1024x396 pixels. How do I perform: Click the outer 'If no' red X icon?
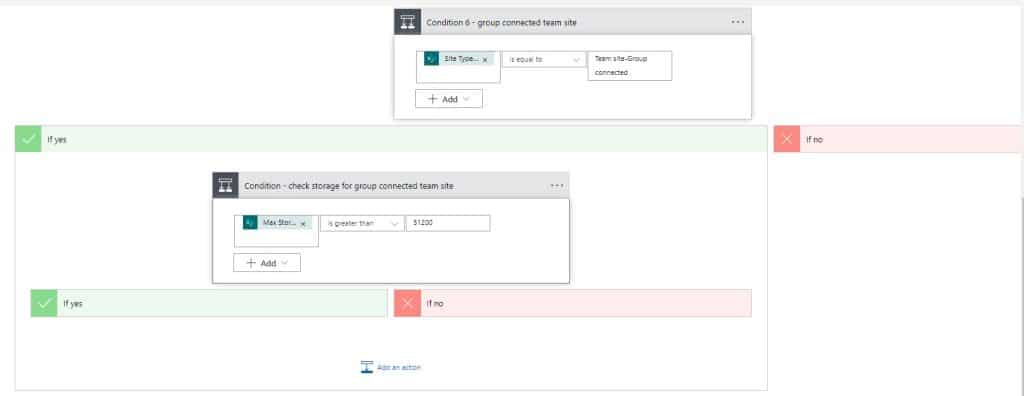click(x=787, y=139)
